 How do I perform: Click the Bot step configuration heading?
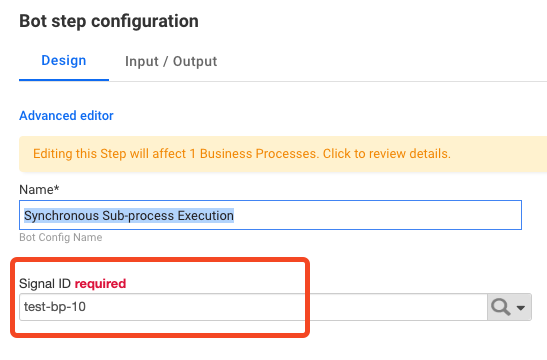tap(109, 21)
